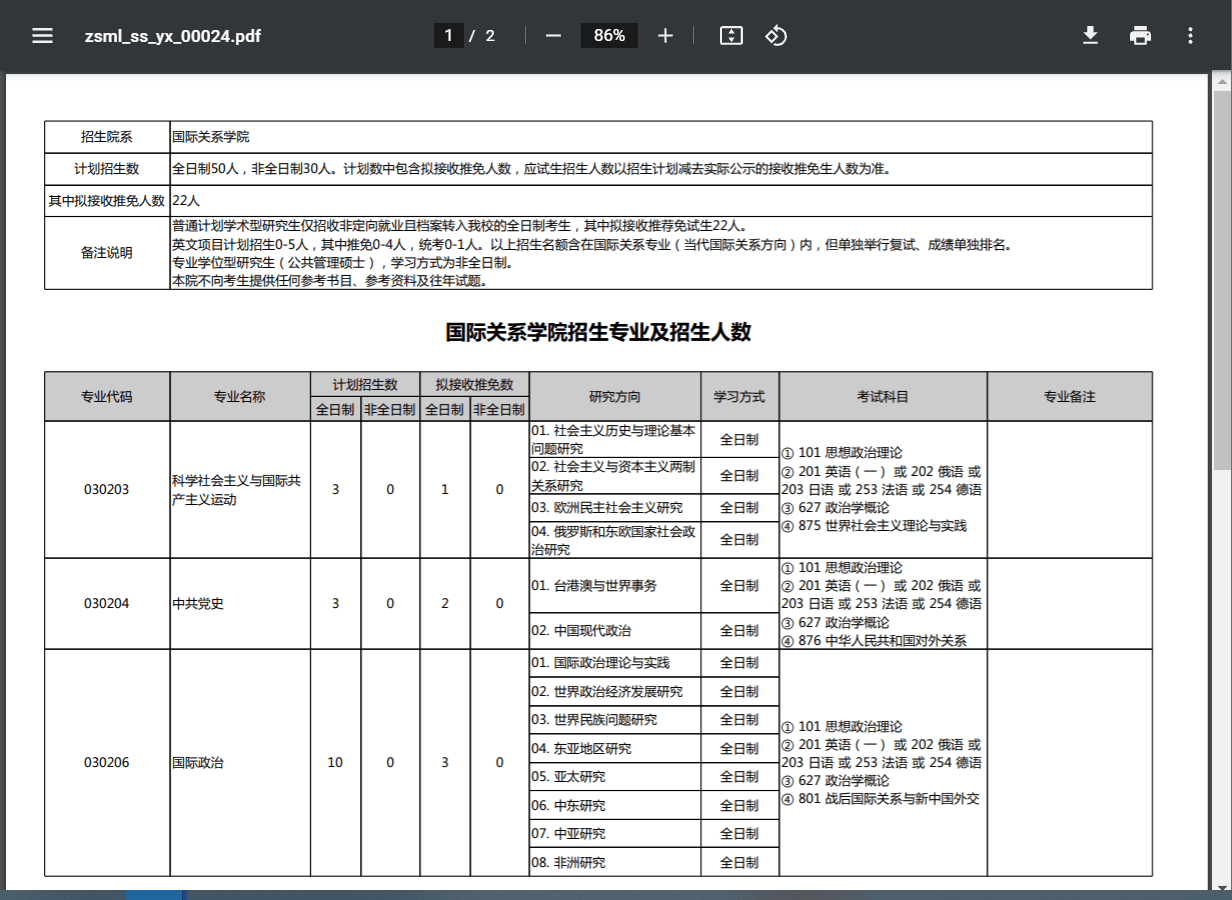Click the zoom in plus button
This screenshot has height=900, width=1232.
tap(665, 36)
